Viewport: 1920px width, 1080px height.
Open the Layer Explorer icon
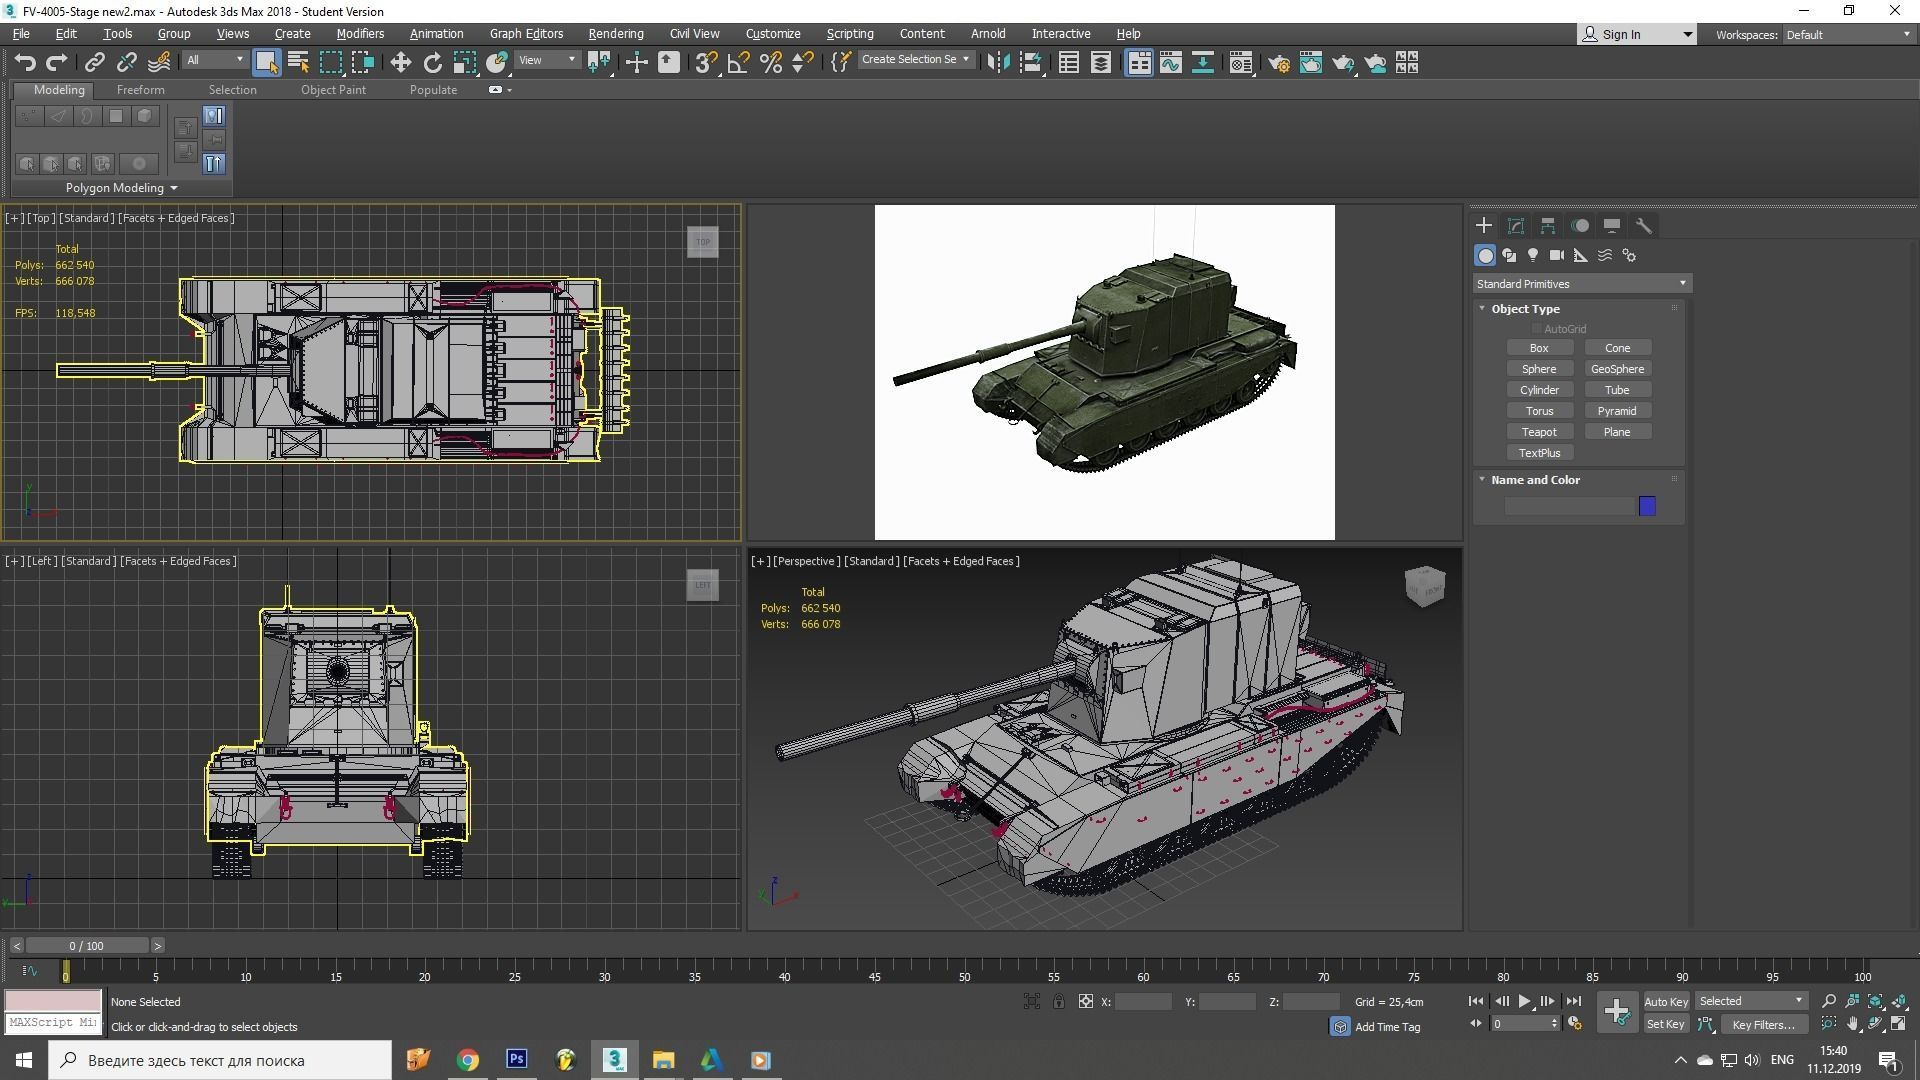pos(1100,63)
